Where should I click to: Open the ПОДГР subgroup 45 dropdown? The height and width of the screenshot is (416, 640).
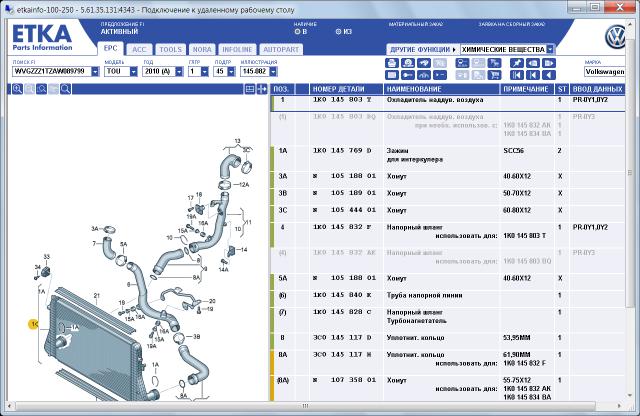(x=231, y=71)
